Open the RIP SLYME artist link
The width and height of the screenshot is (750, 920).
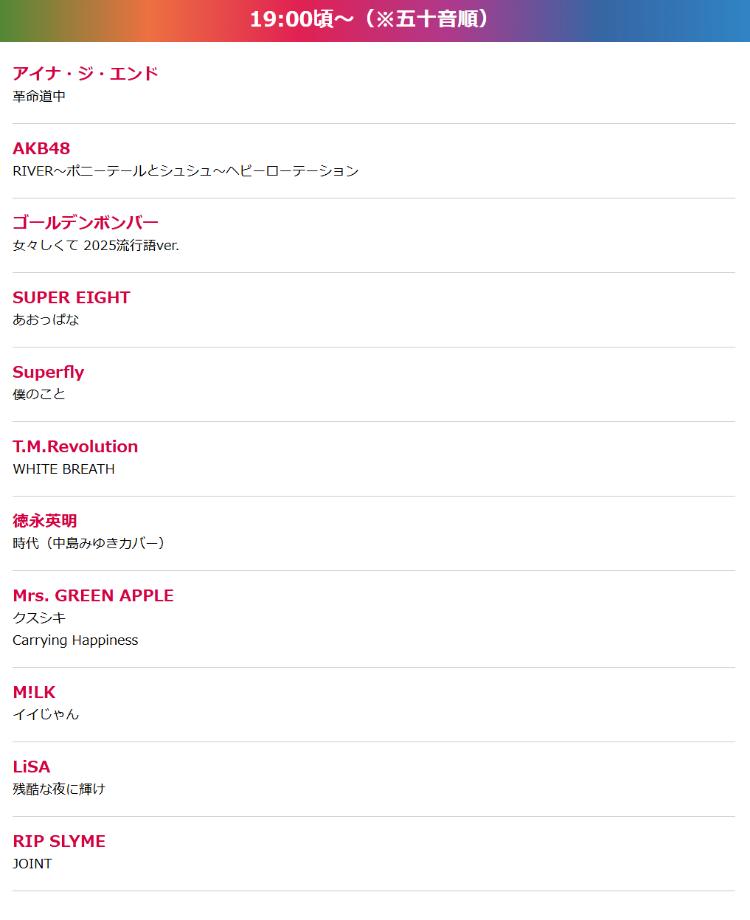tap(59, 841)
